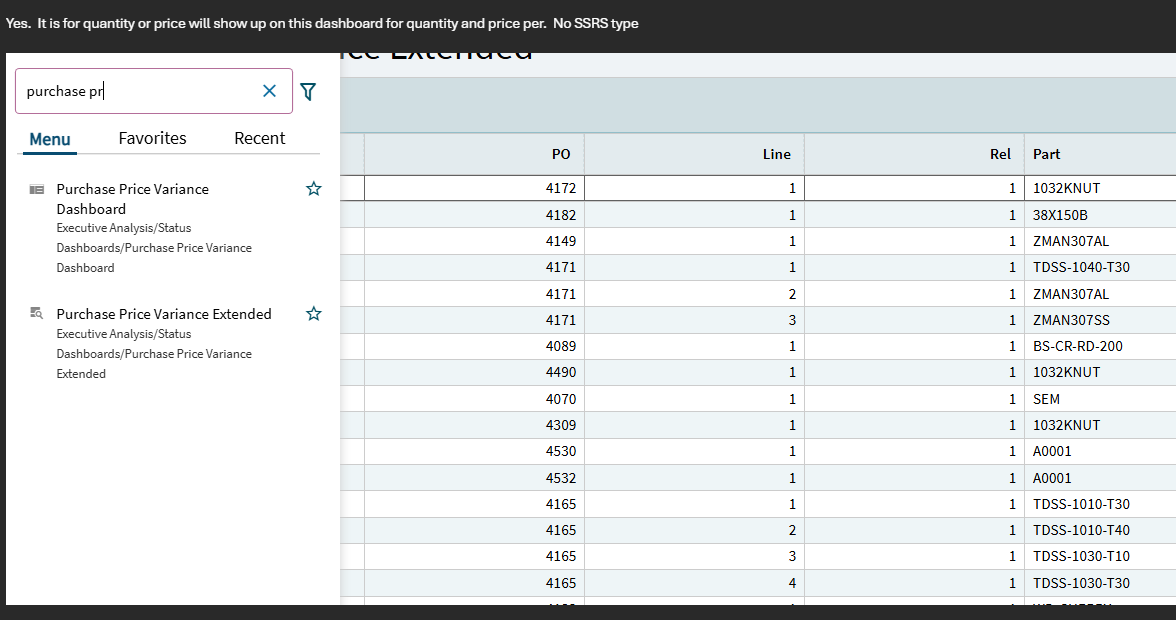Screen dimensions: 1176x620
Task: Select the PO 4532 cell
Action: (x=474, y=478)
